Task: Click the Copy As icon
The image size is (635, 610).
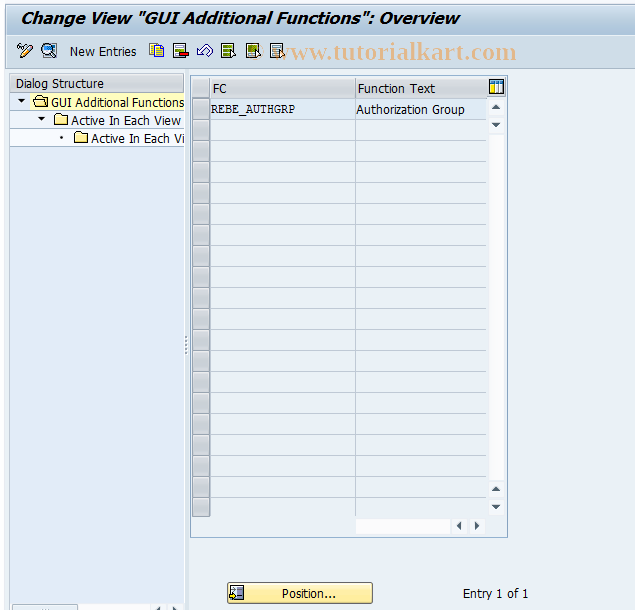Action: tap(156, 51)
